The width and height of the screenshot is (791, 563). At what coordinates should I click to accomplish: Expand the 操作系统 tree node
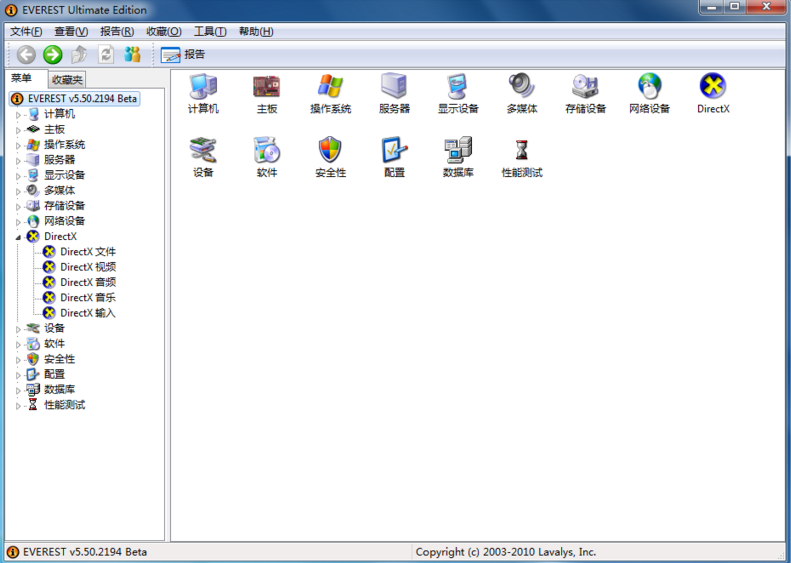(18, 146)
